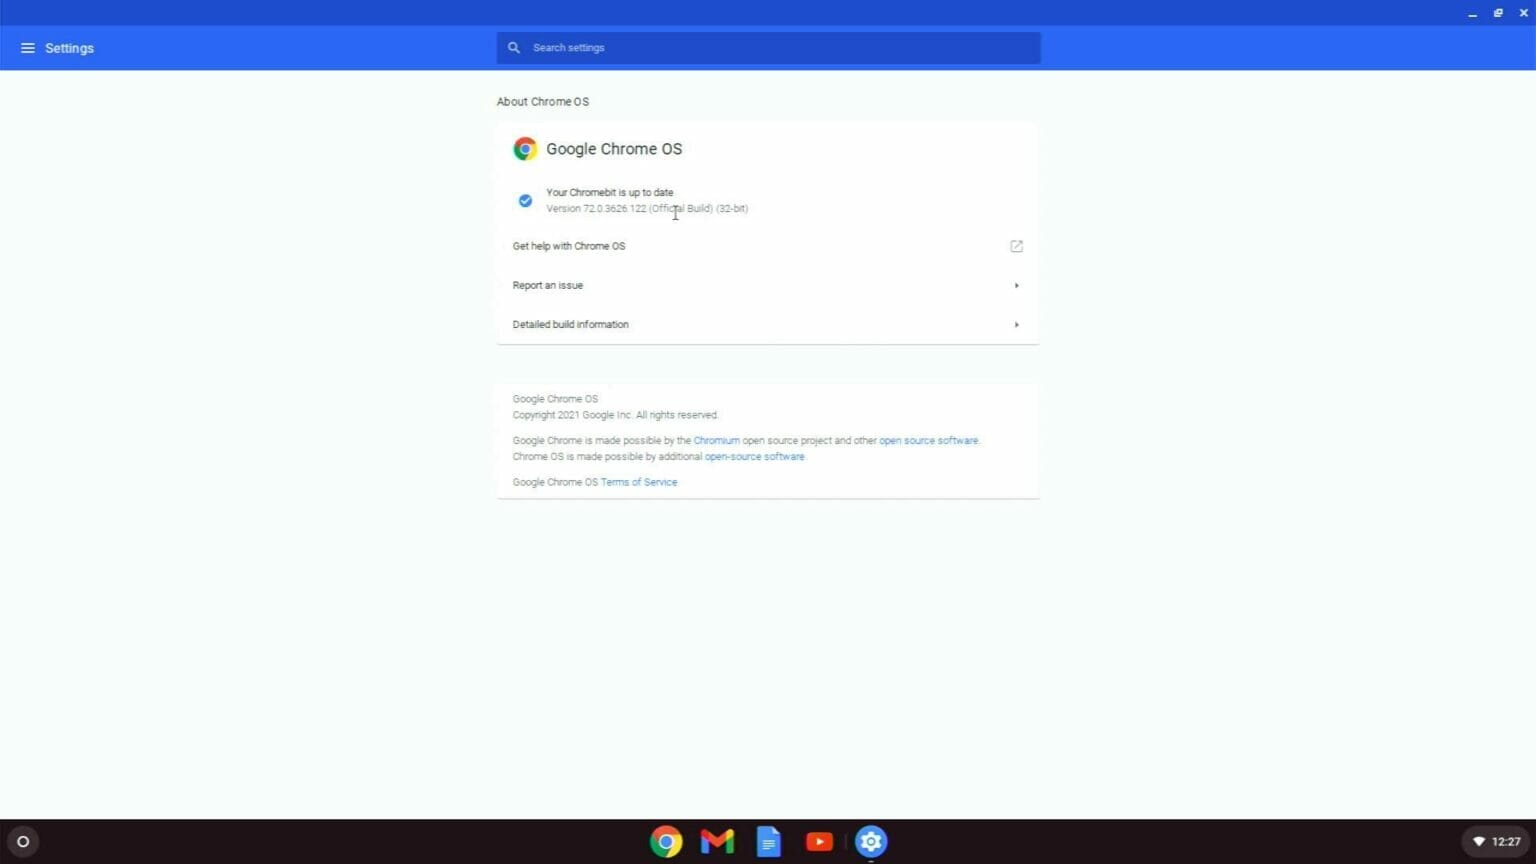The height and width of the screenshot is (864, 1536).
Task: View the Terms of Service
Action: [638, 481]
